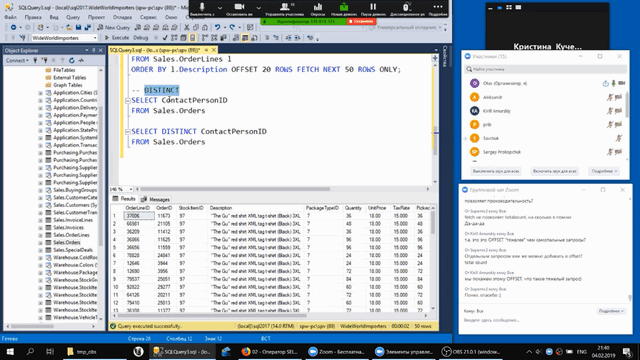
Task: Click Zoom new share green icon
Action: (344, 8)
